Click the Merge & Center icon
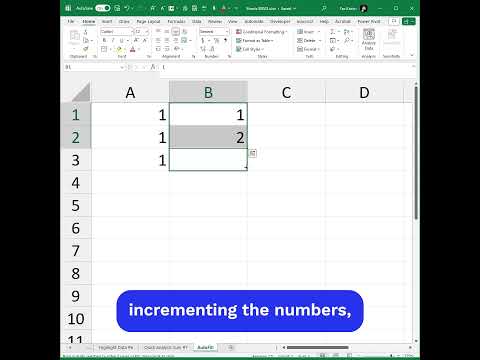480x360 pixels. pos(184,40)
